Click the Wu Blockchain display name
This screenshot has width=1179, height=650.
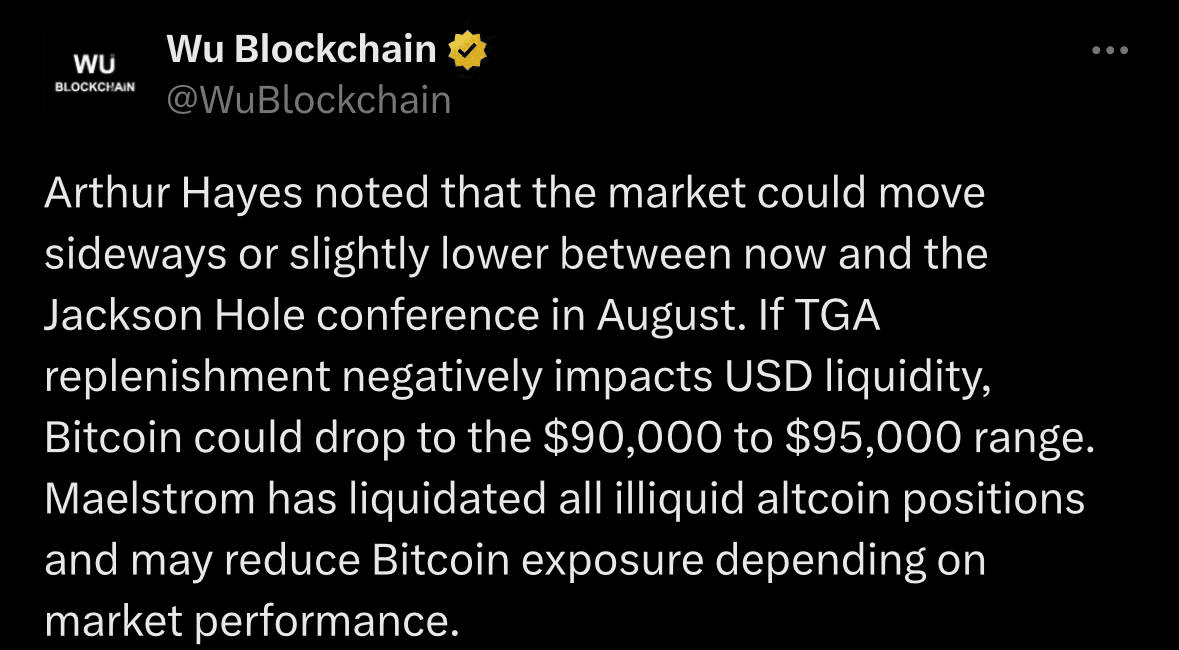[302, 50]
